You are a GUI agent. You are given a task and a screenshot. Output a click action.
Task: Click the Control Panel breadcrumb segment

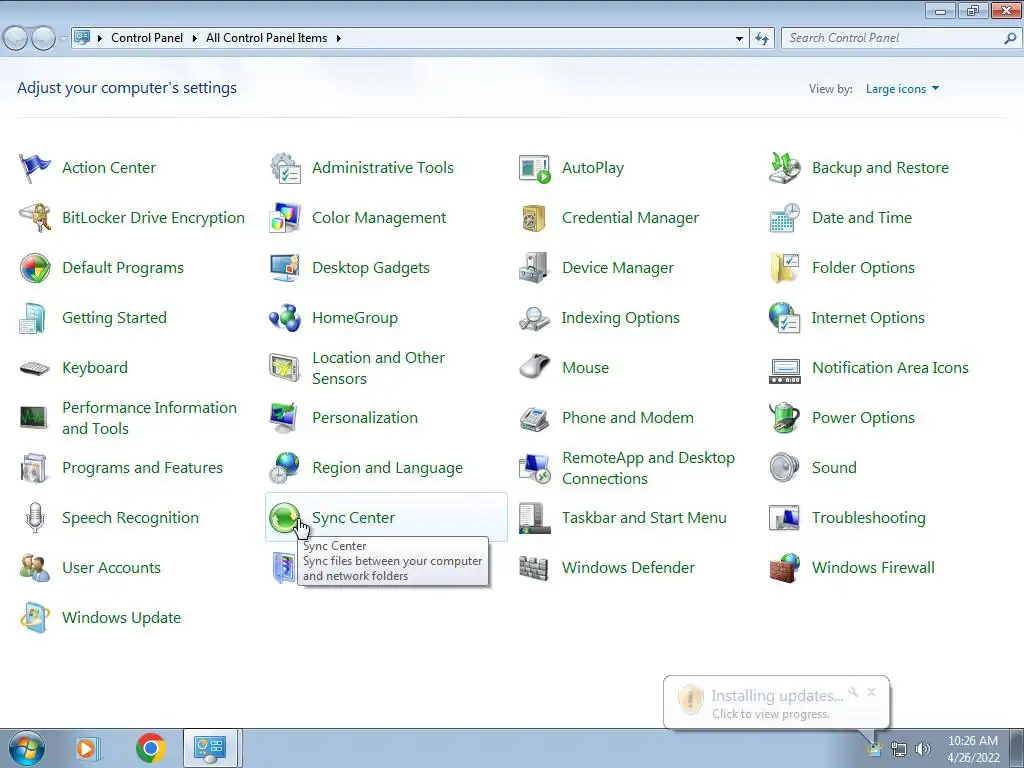(147, 39)
